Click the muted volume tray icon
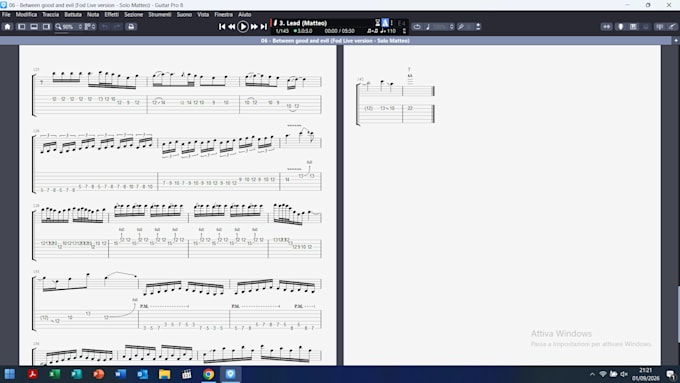This screenshot has width=680, height=383. click(x=624, y=374)
